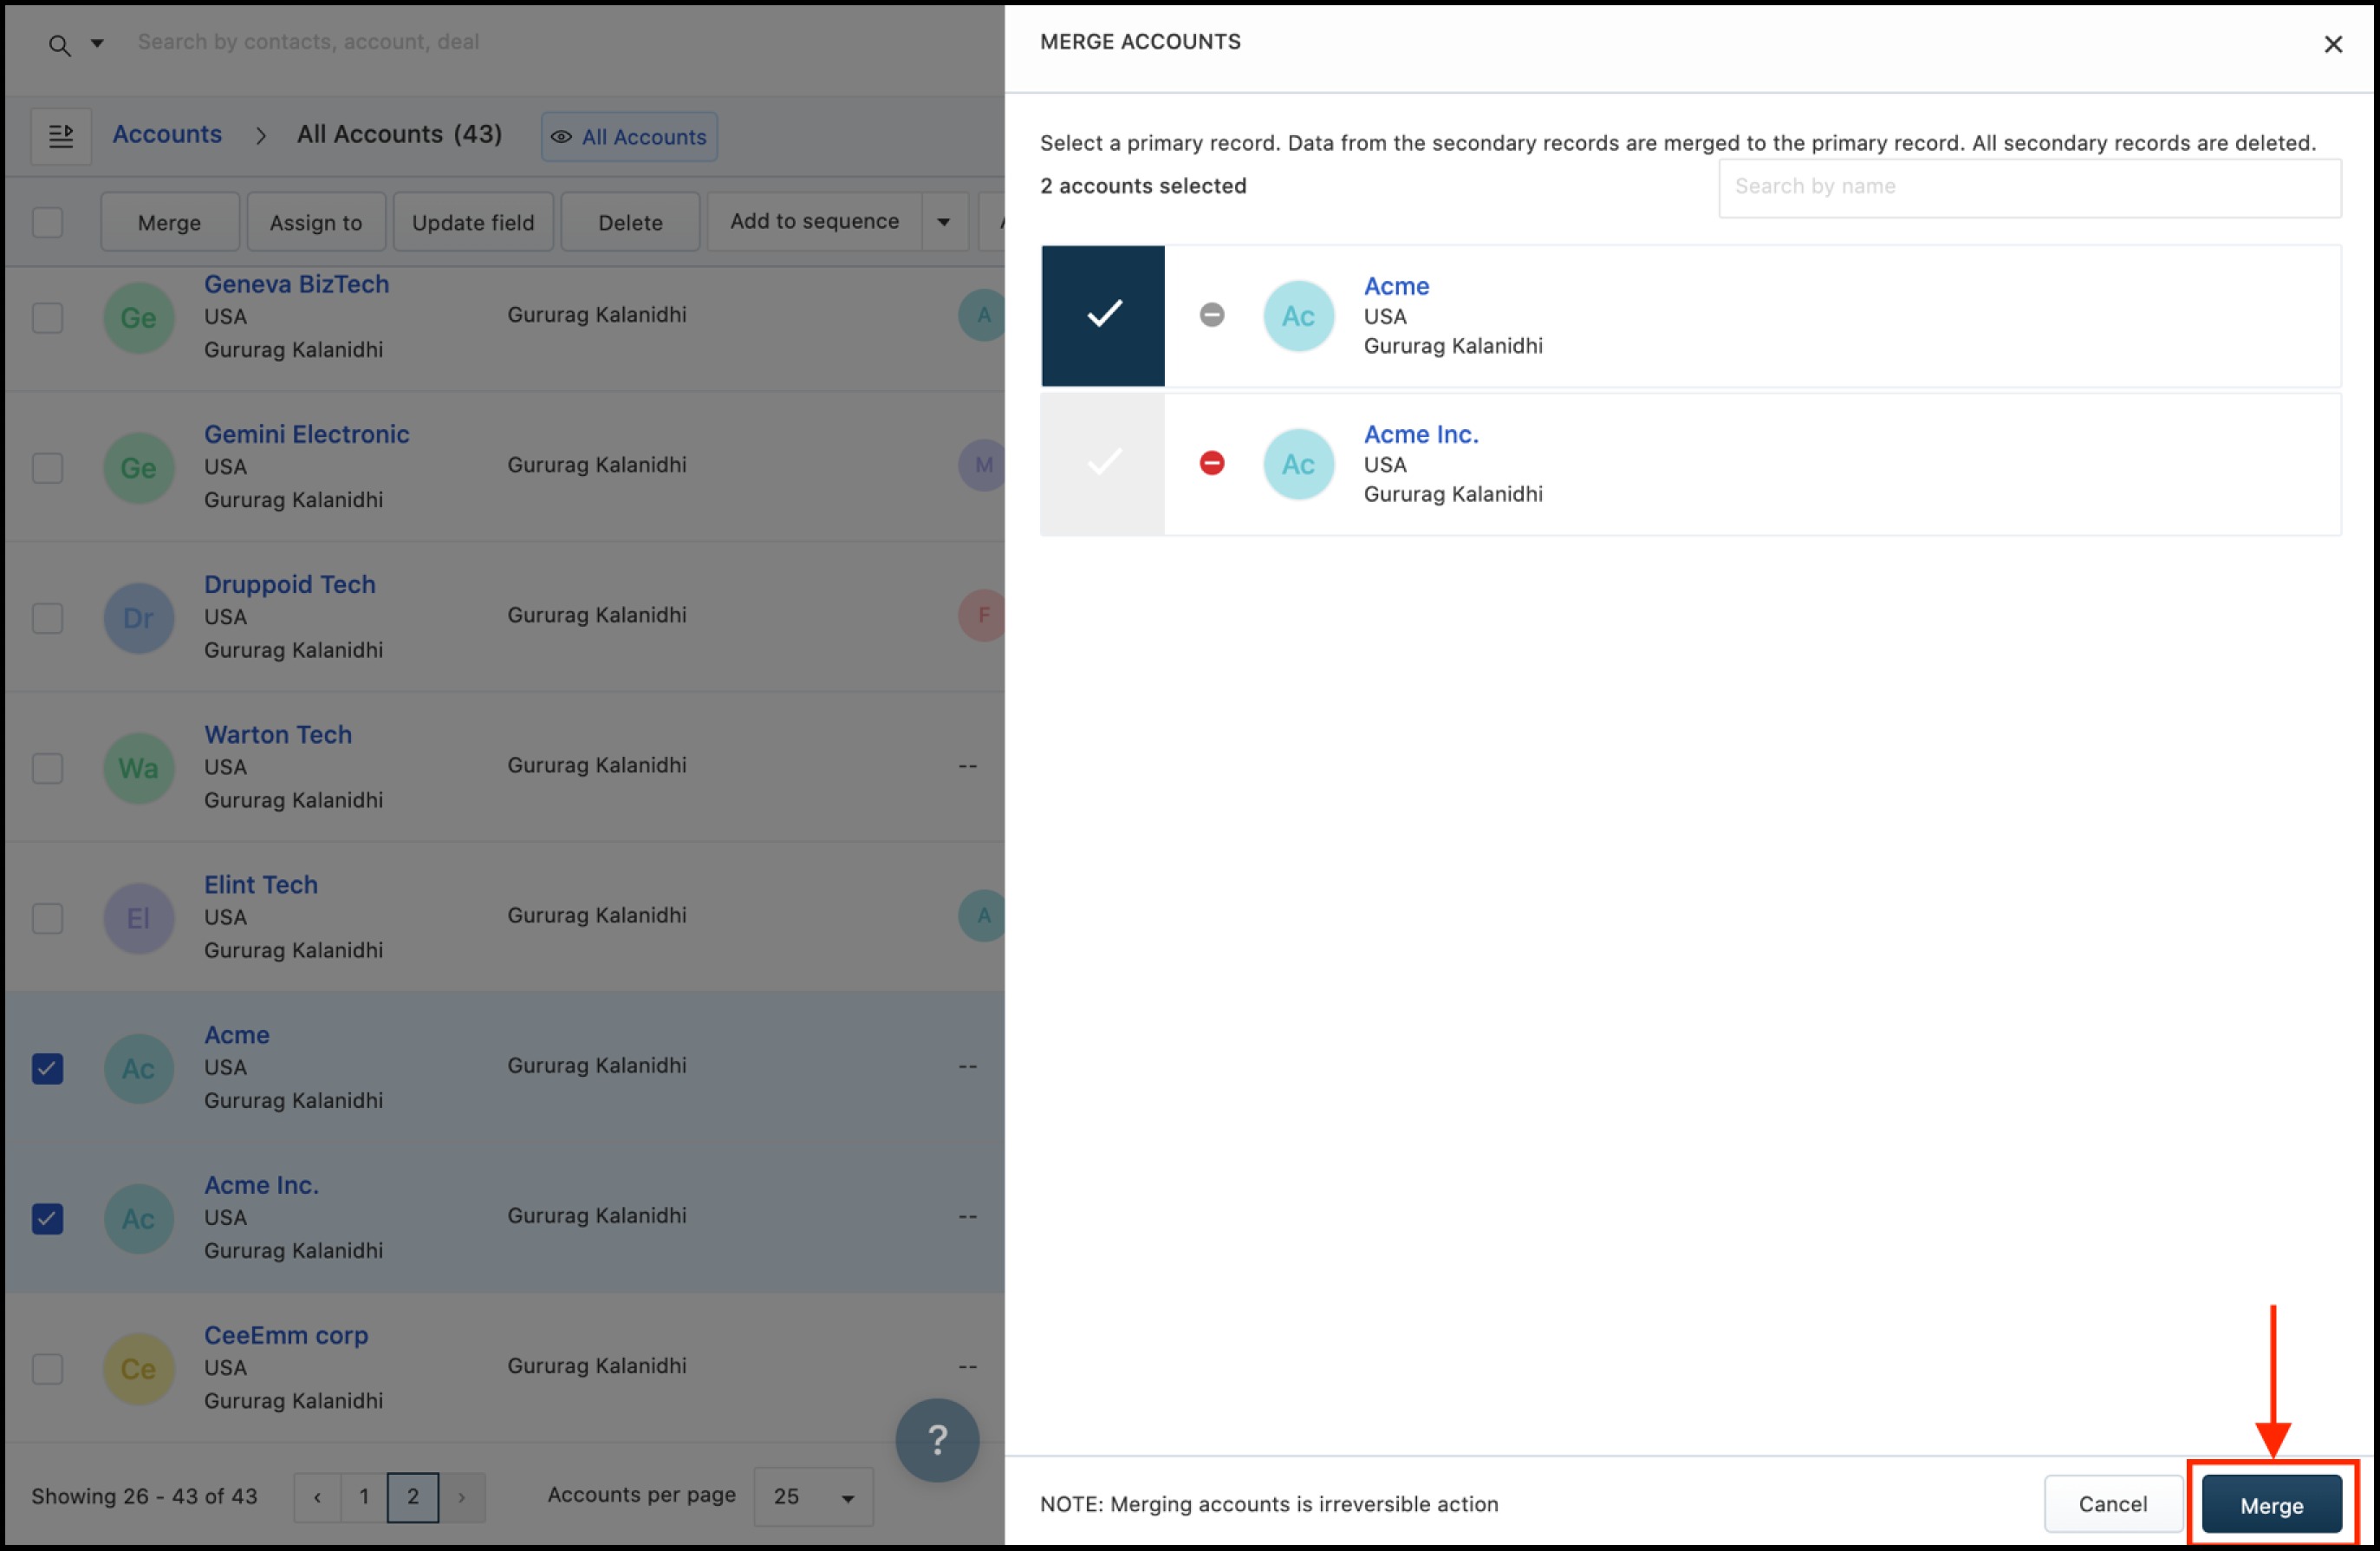The width and height of the screenshot is (2380, 1551).
Task: Click the Geneva BizTech Ge avatar
Action: pyautogui.click(x=139, y=318)
